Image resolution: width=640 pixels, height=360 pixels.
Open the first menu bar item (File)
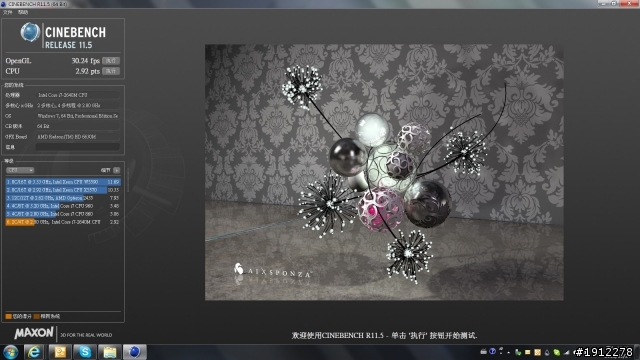7,12
